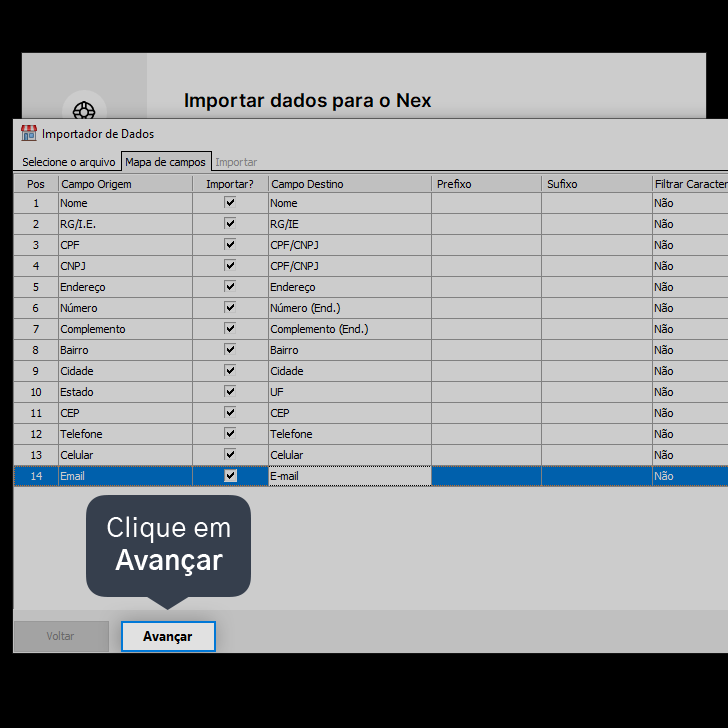Screen dimensions: 728x728
Task: Click the Campo Destino column header
Action: point(350,184)
